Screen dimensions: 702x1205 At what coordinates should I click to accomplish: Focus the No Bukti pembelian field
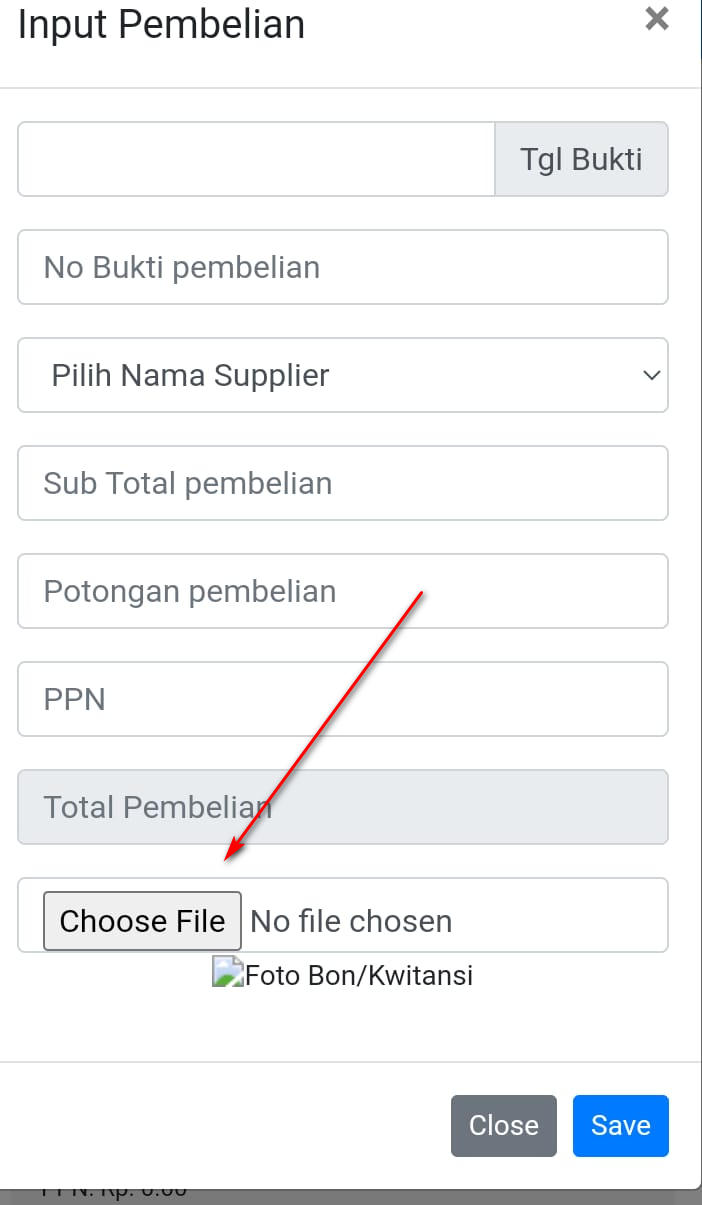343,267
